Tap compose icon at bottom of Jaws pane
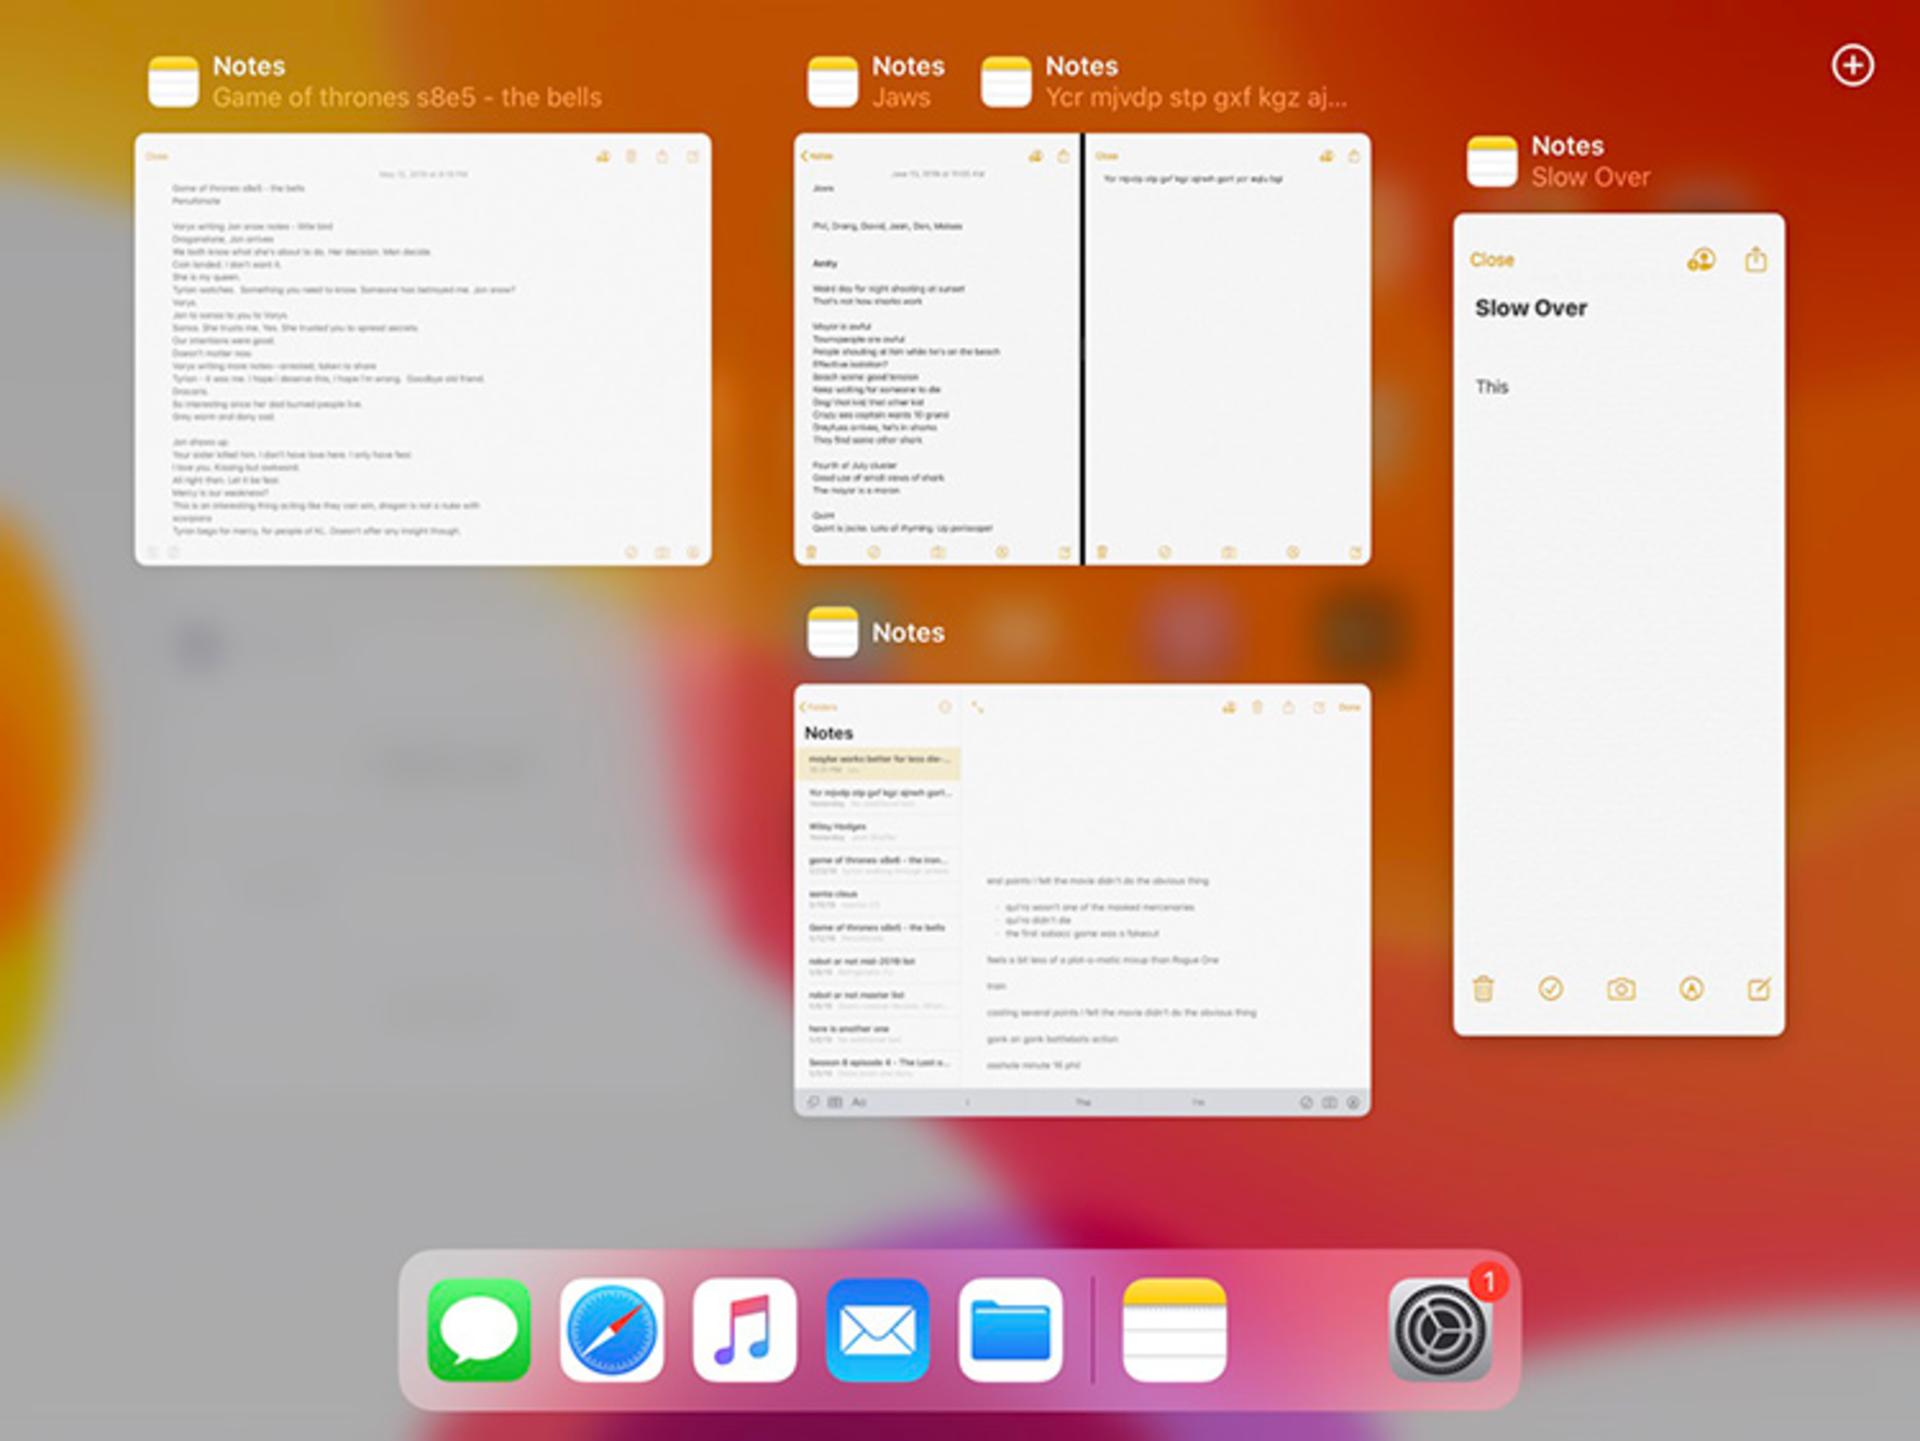 point(1064,552)
